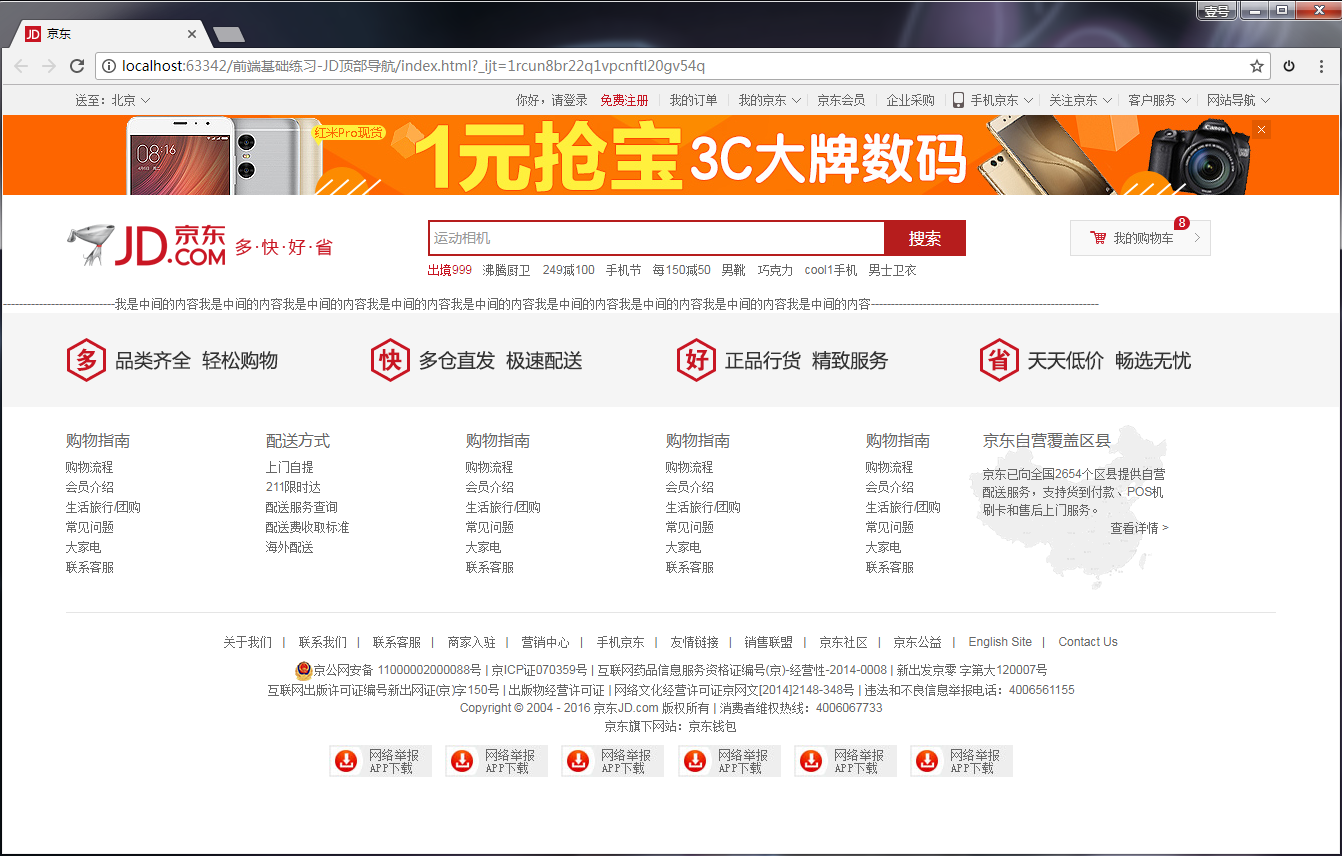Click the police badge icon near 京公网安备
This screenshot has height=856, width=1342.
(303, 669)
